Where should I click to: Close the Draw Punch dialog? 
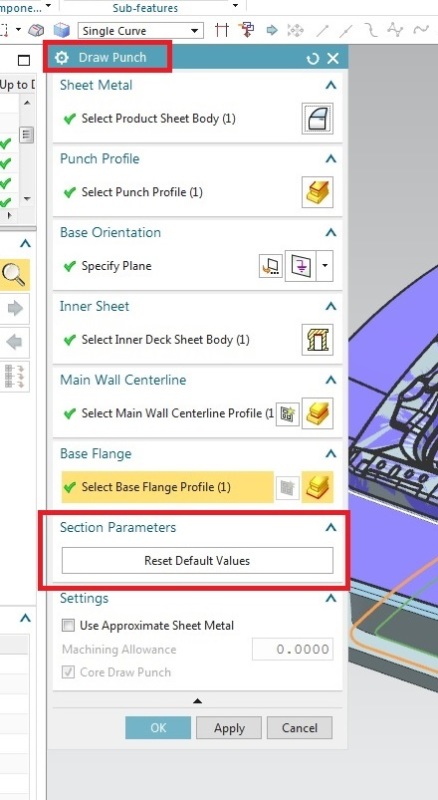[333, 58]
